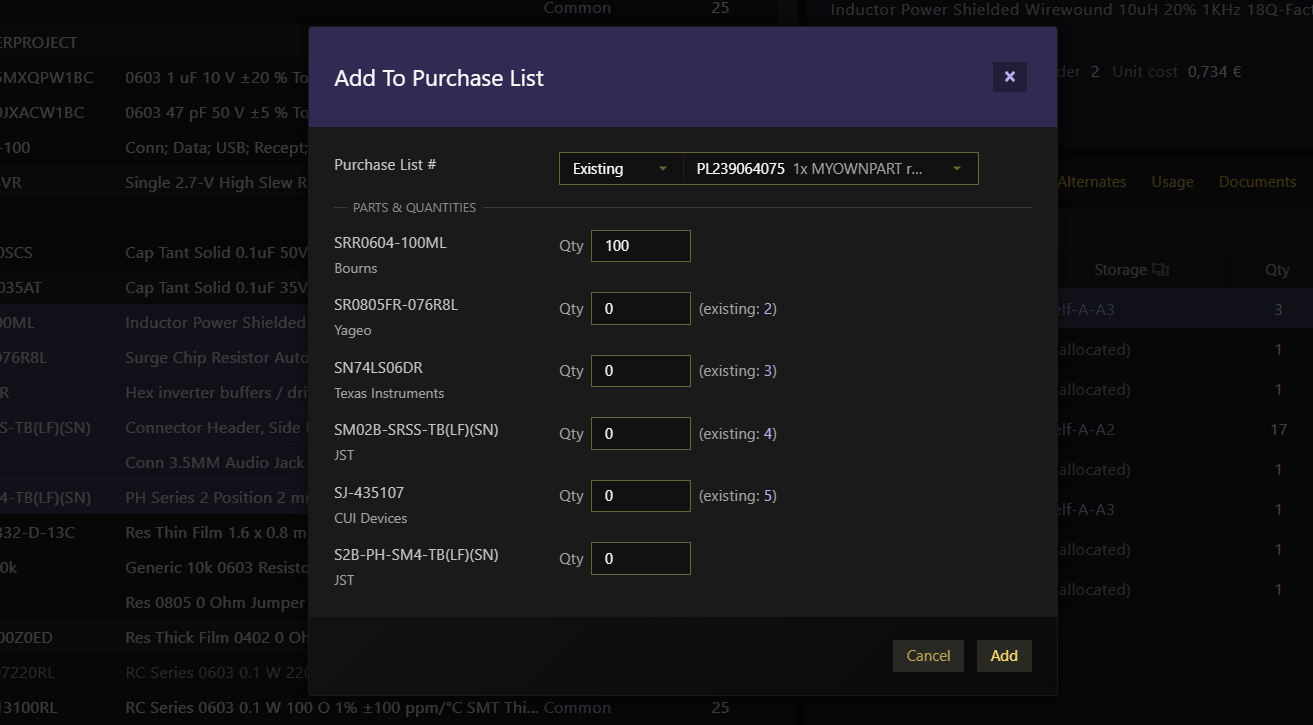Click the Qty field for SRR0604-100ML
The height and width of the screenshot is (725, 1313).
pos(641,246)
